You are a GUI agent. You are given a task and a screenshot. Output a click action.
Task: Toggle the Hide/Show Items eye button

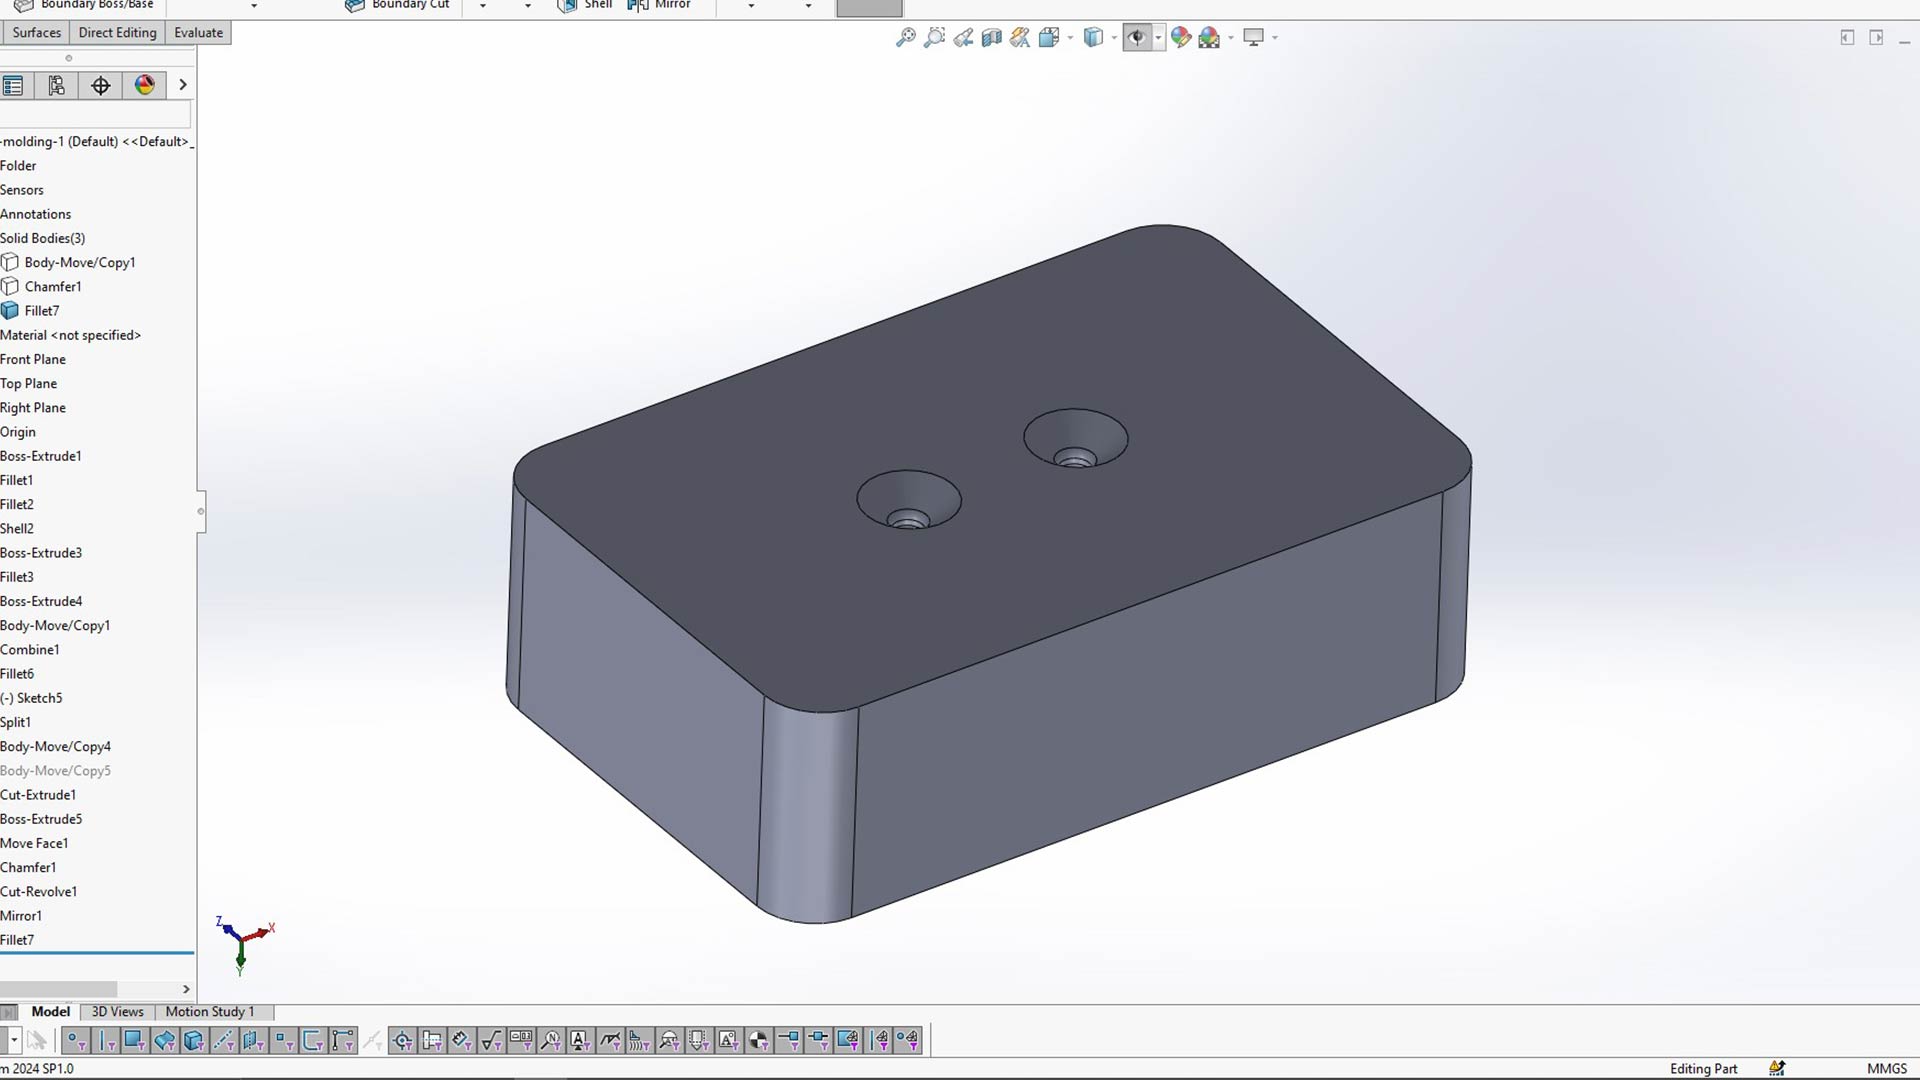(x=1137, y=37)
